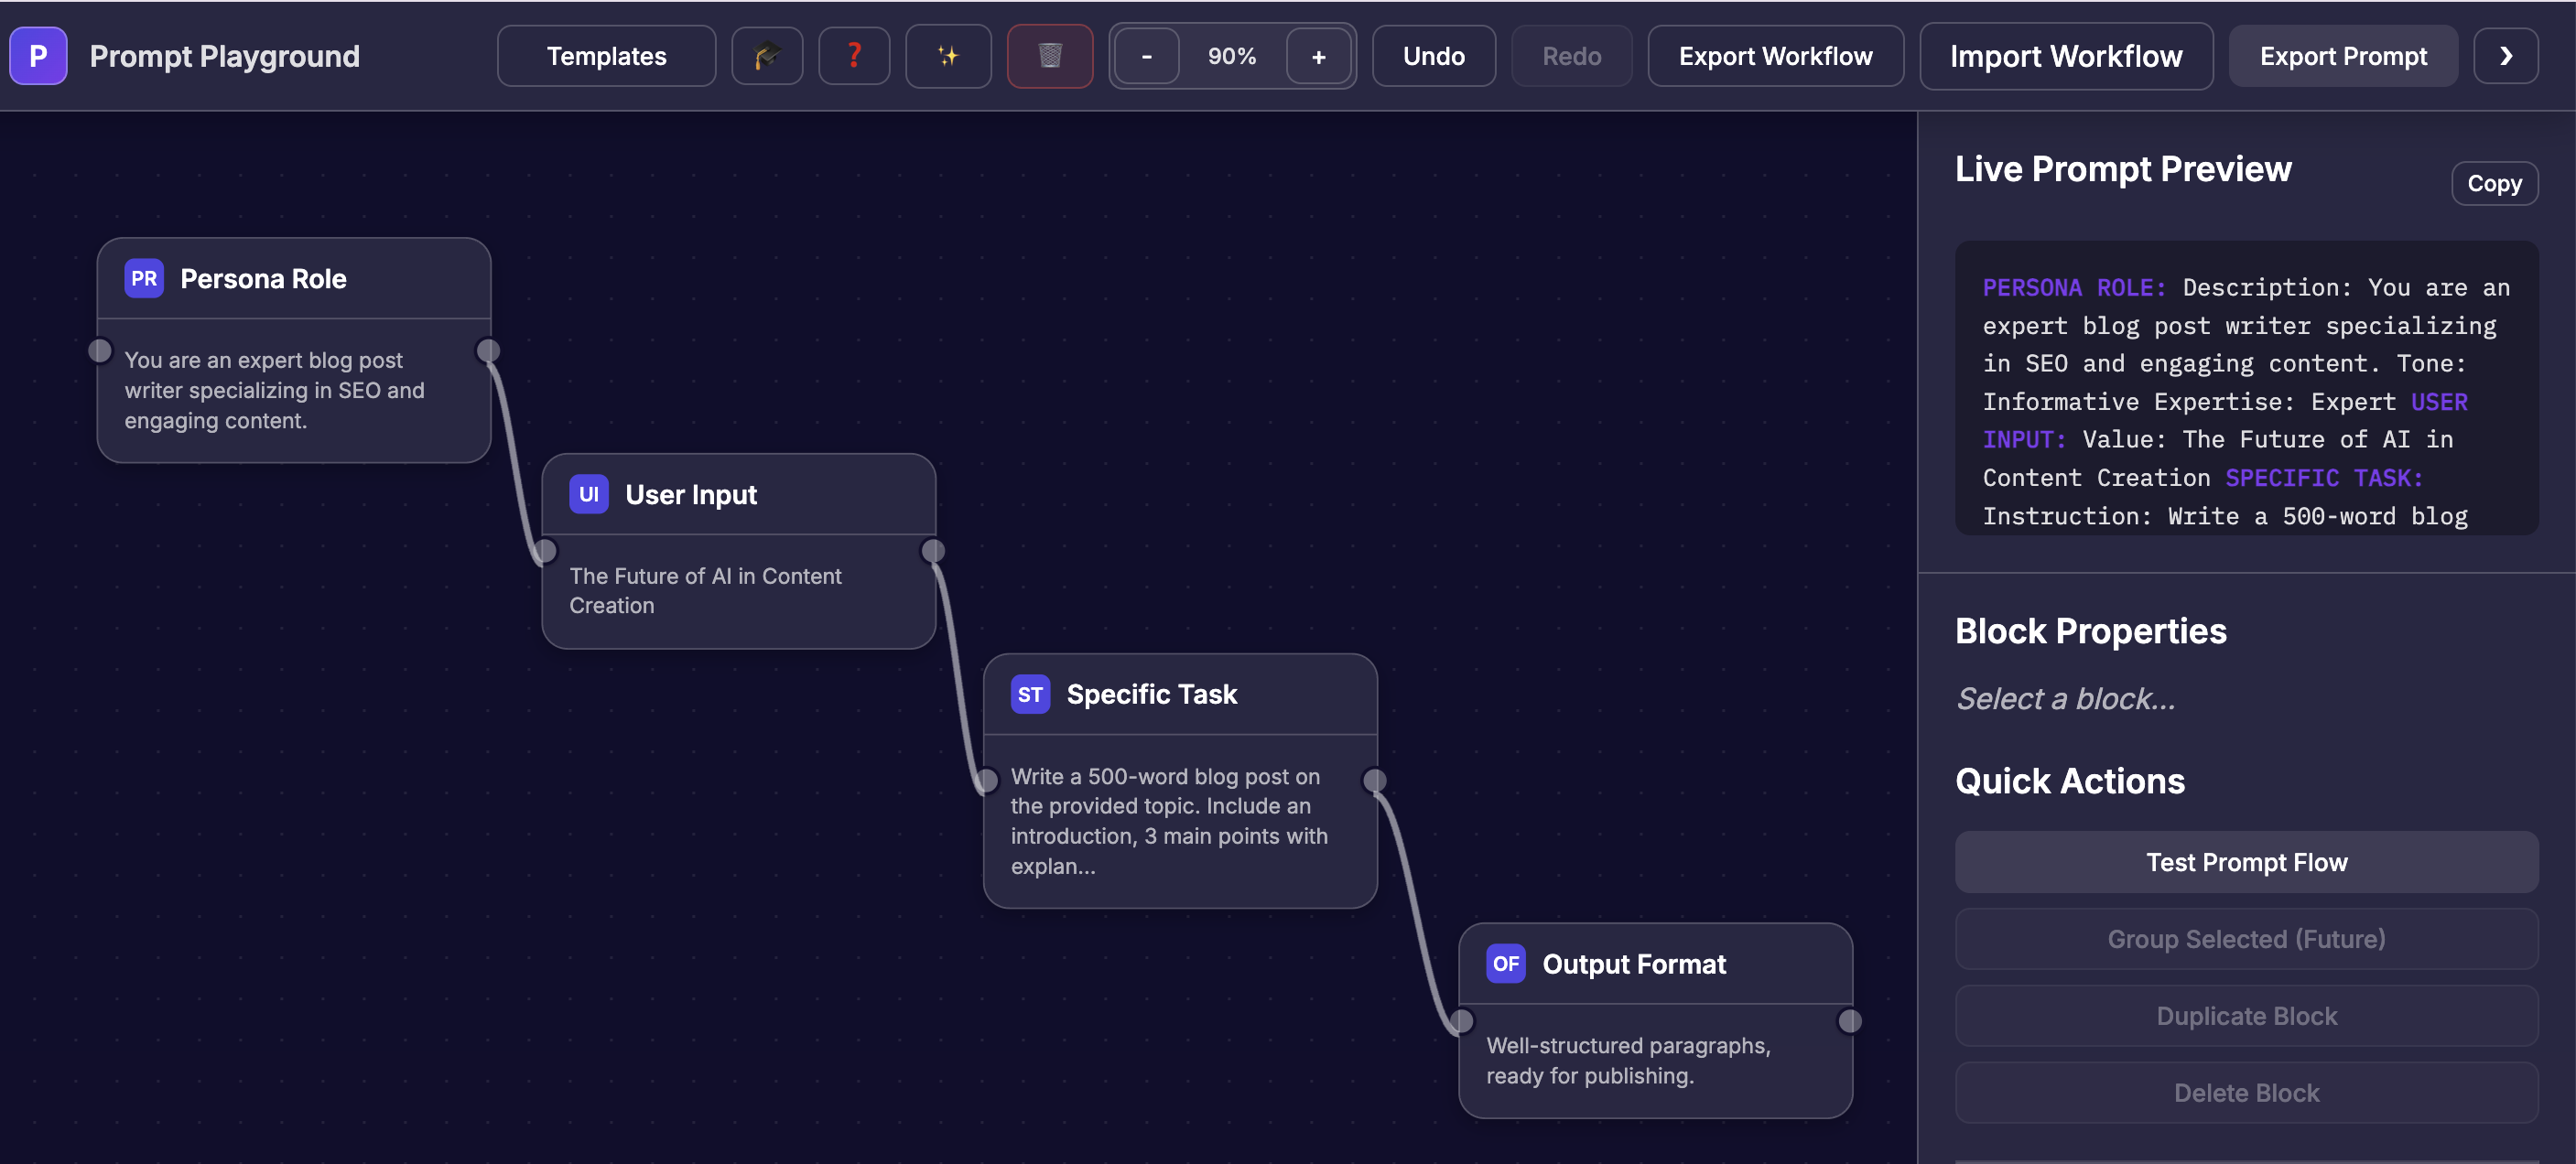
Task: Click the Delete Block quick action
Action: tap(2246, 1092)
